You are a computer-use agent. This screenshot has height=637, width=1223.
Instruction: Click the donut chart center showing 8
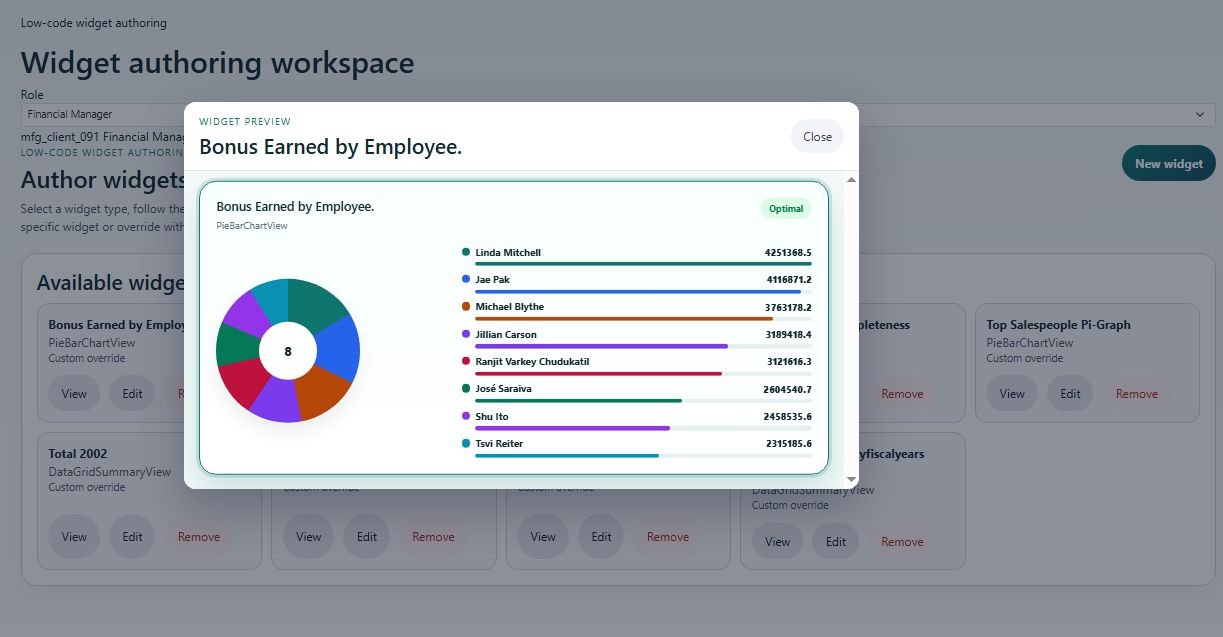coord(288,351)
